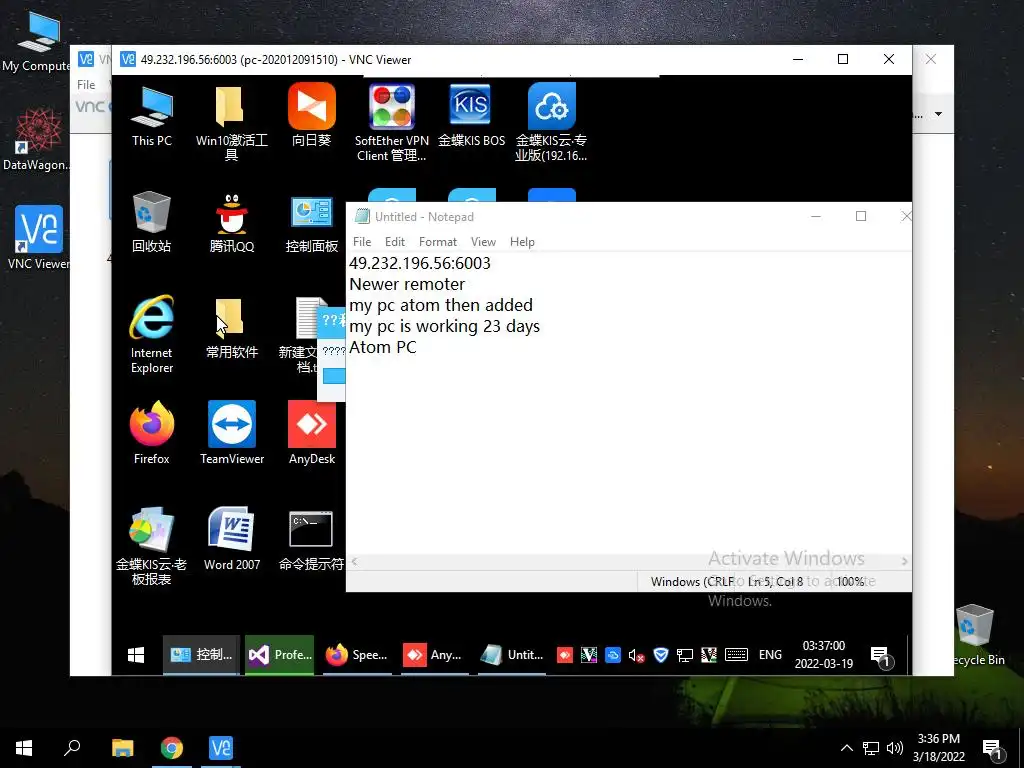This screenshot has width=1024, height=768.
Task: Click the remote network tray icon
Action: (684, 655)
